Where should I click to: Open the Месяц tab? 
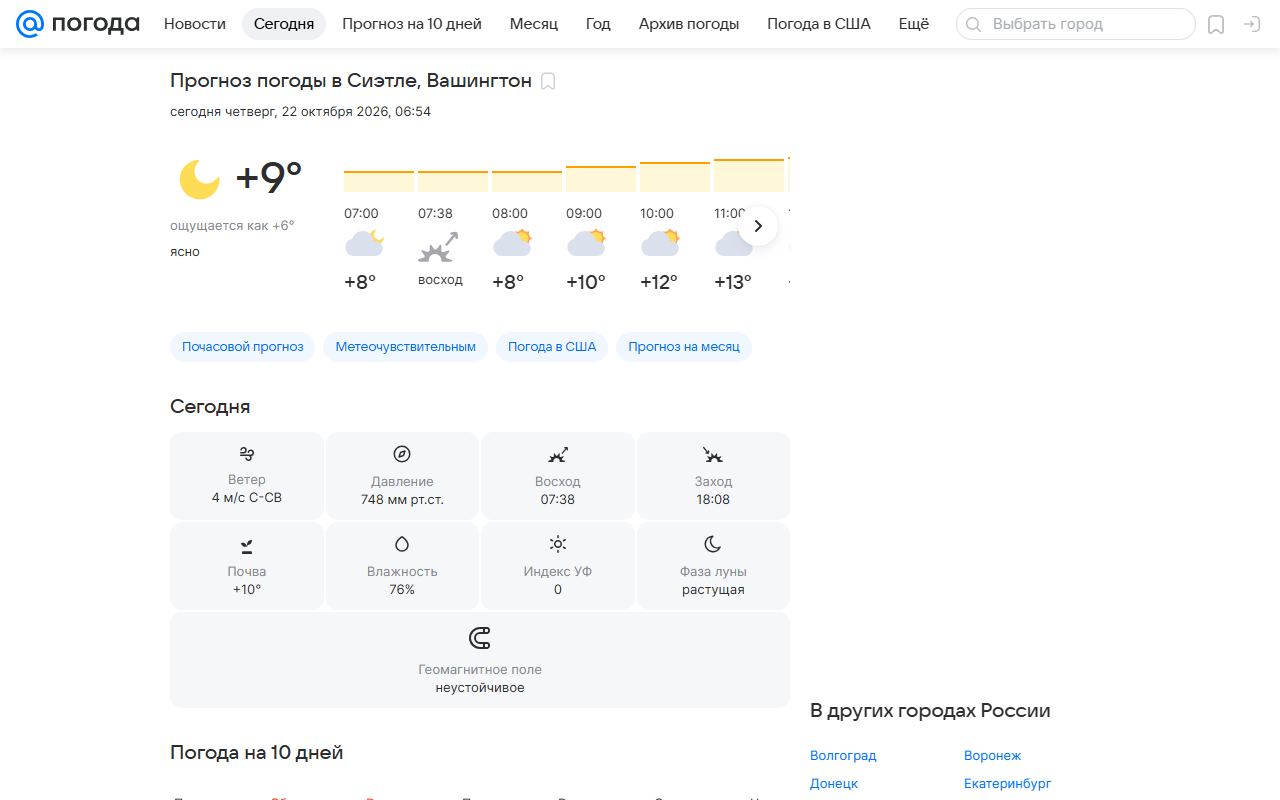[x=534, y=24]
